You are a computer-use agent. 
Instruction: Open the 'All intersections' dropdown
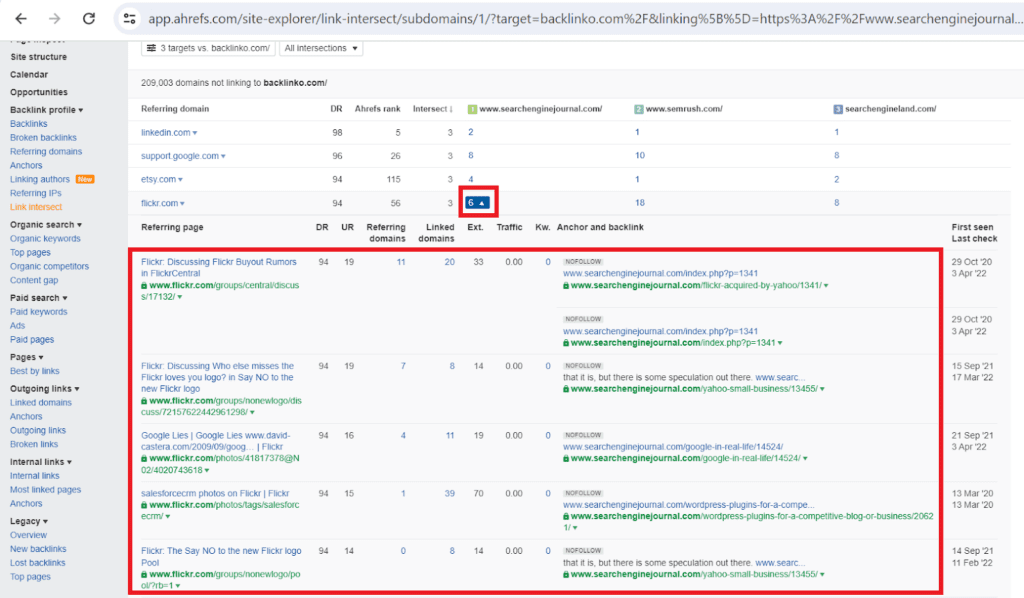point(321,48)
